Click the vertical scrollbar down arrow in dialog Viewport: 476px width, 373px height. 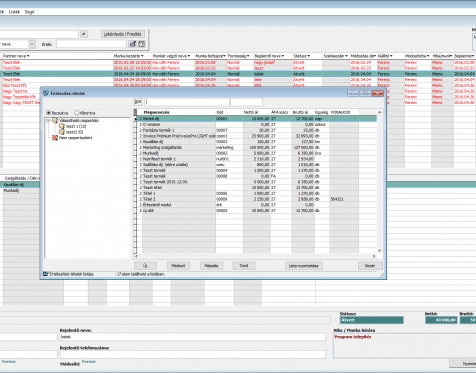(x=379, y=251)
